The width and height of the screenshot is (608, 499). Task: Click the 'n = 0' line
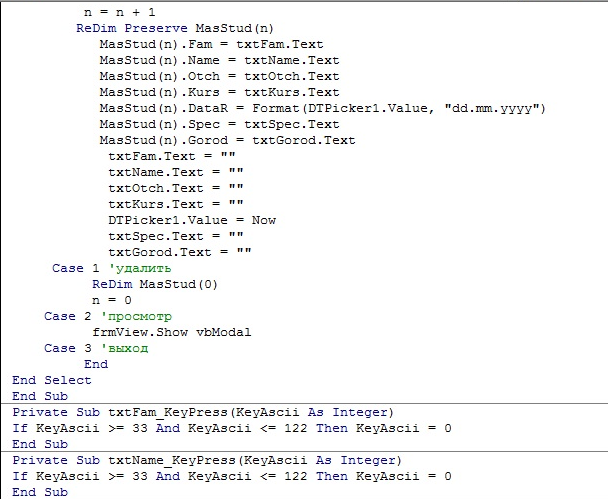[x=112, y=300]
